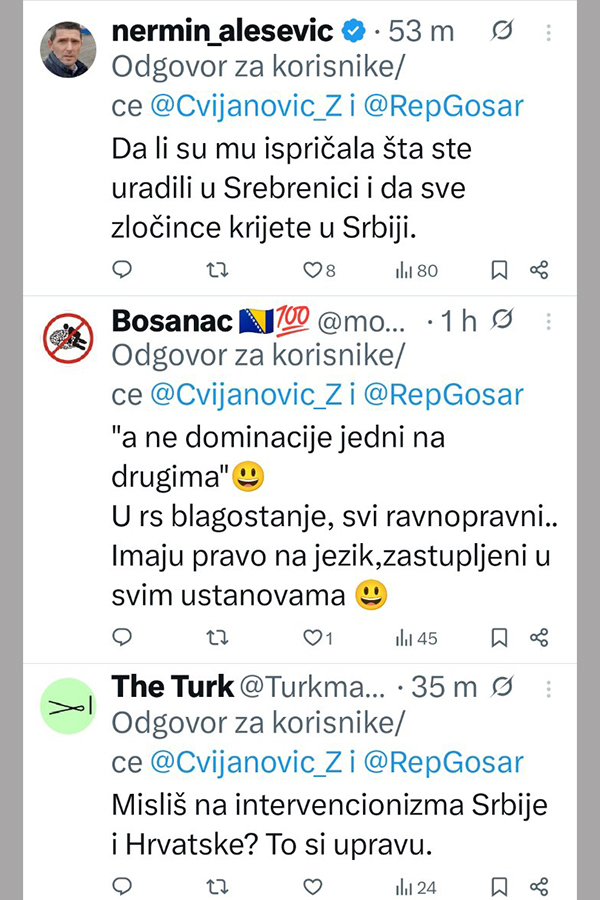This screenshot has width=600, height=900.
Task: View analytics showing 80 views
Action: coord(416,270)
